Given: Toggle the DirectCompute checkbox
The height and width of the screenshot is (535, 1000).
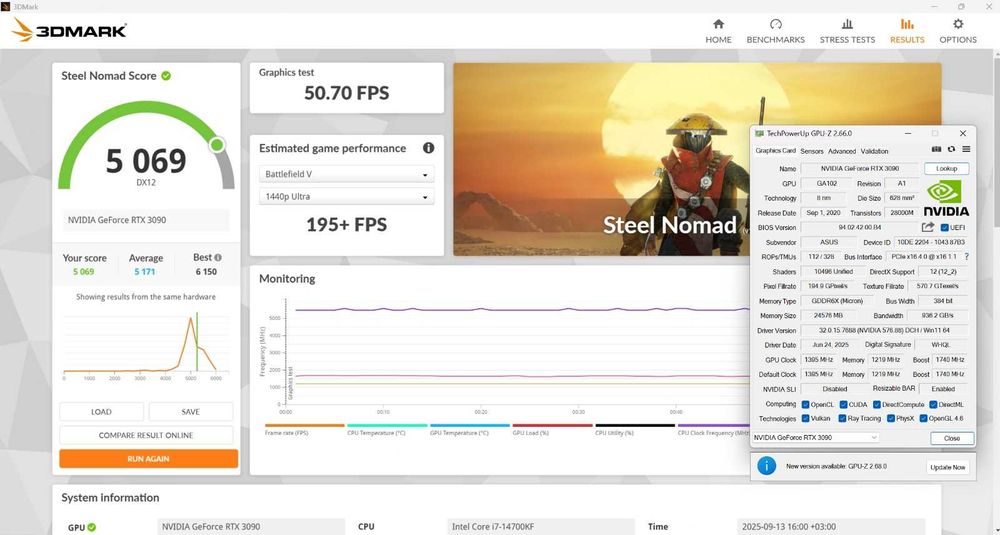Looking at the screenshot, I should coord(877,405).
